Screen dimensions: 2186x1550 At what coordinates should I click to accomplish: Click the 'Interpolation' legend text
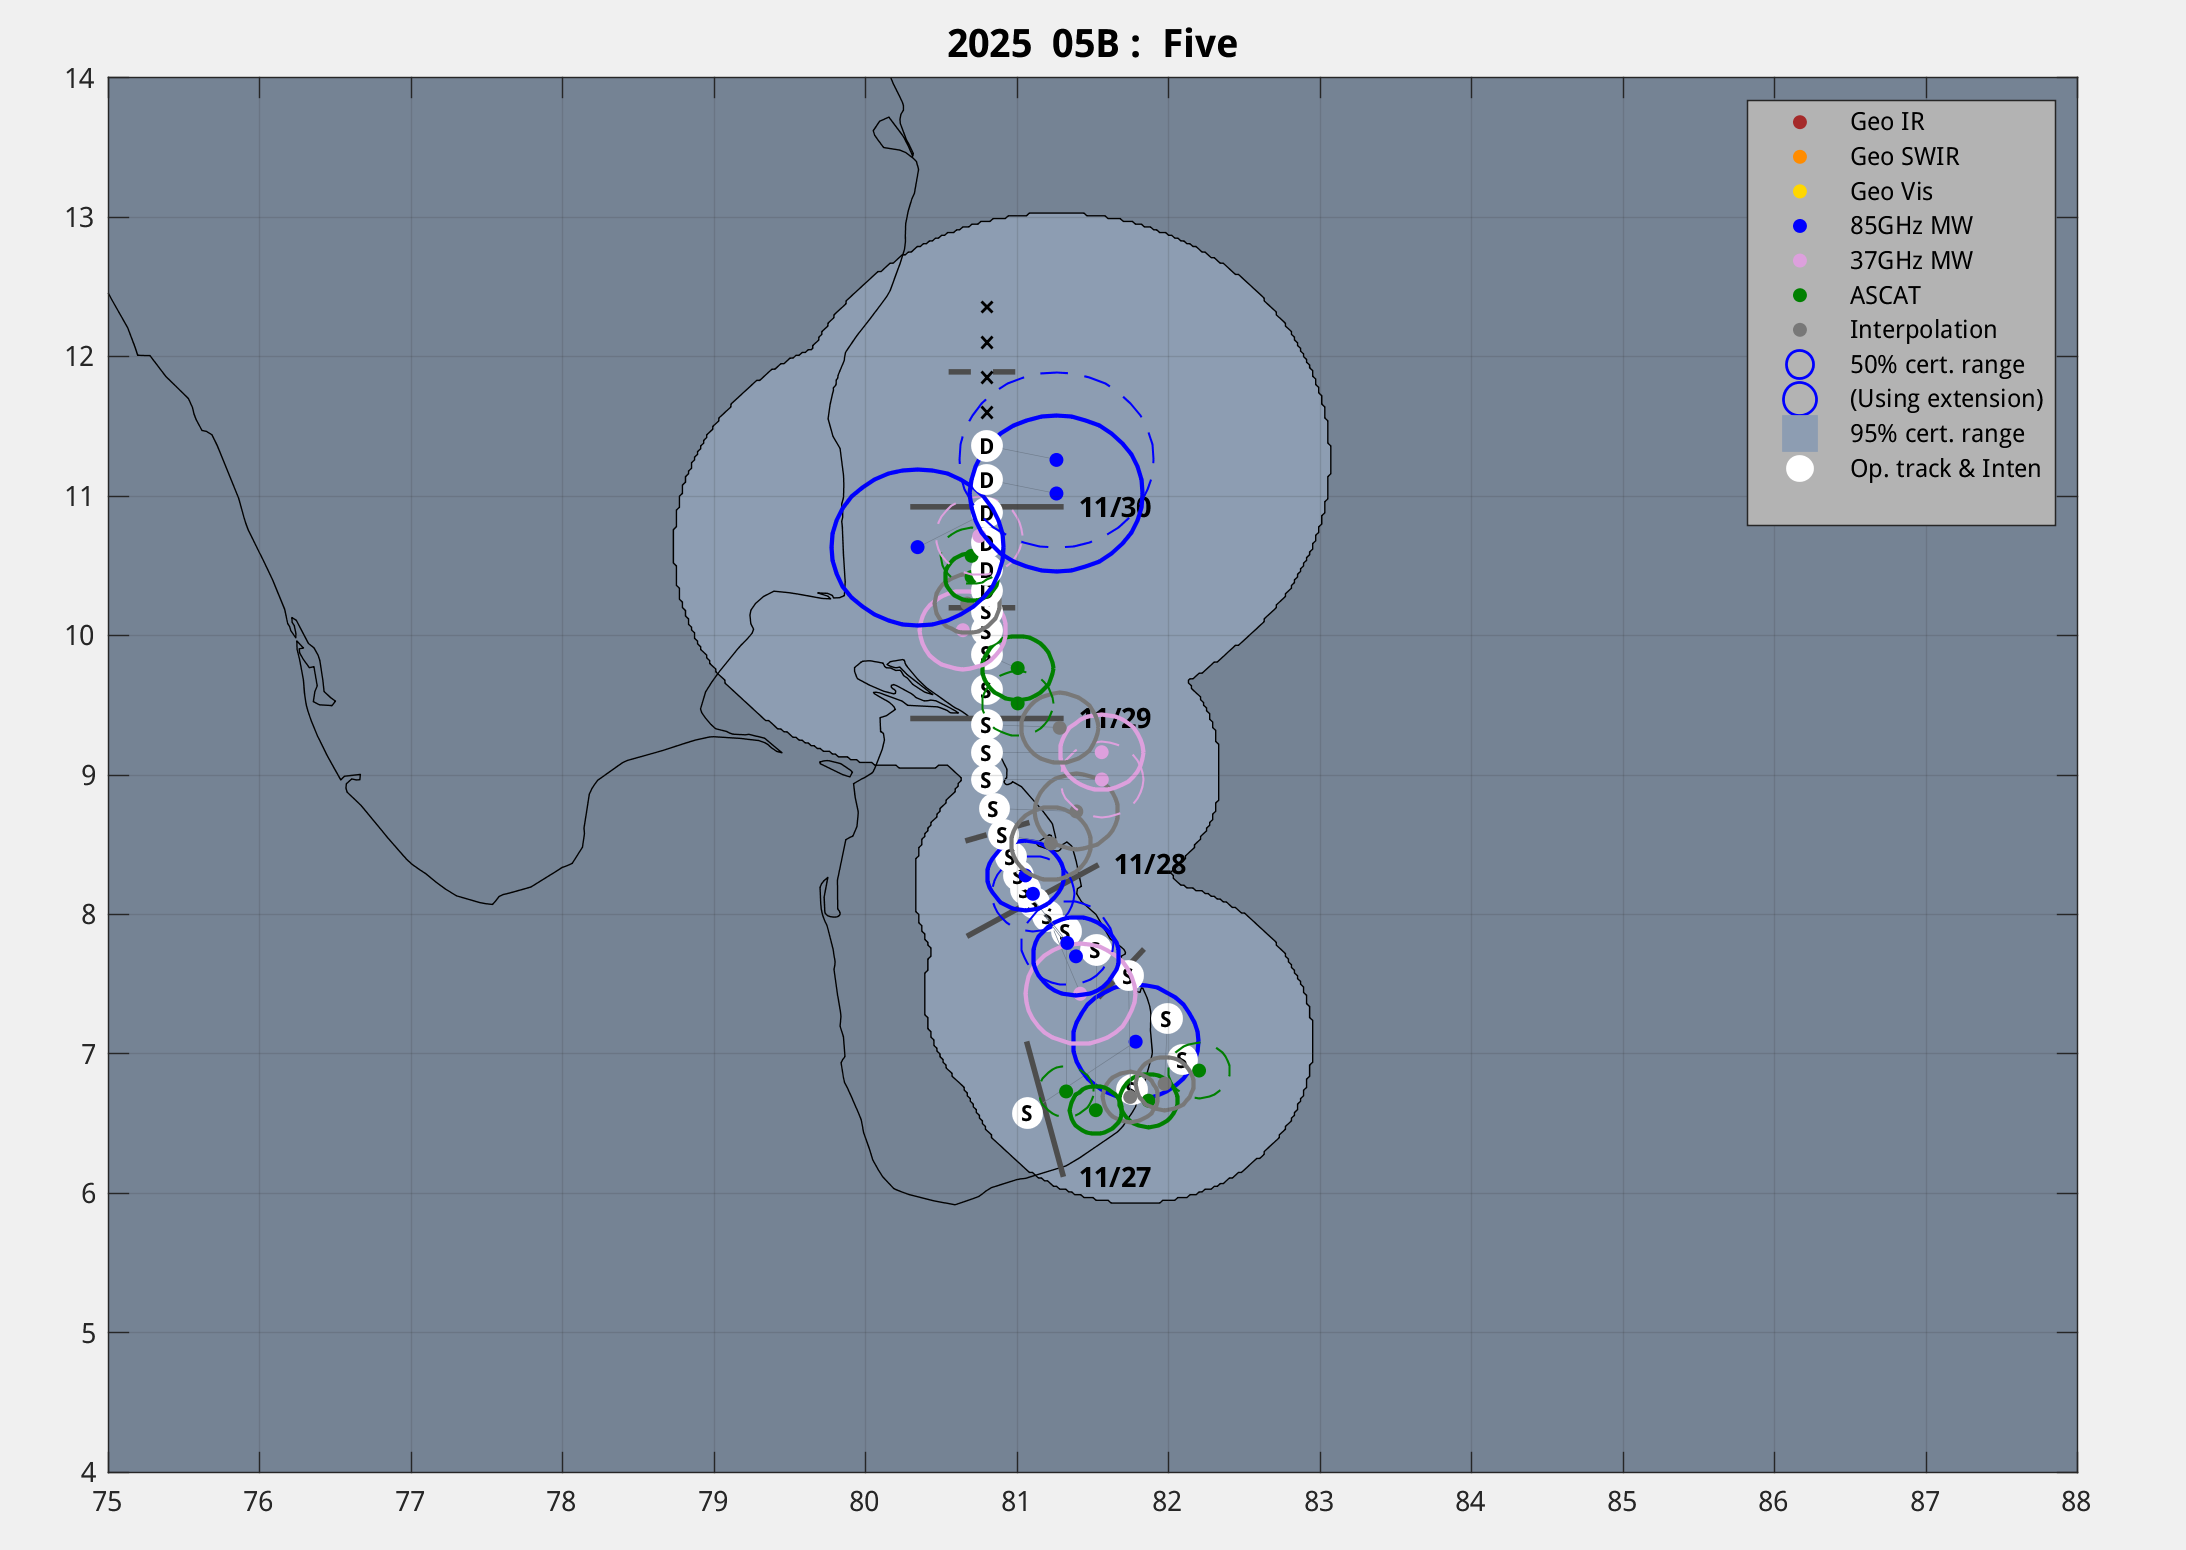pyautogui.click(x=1922, y=330)
